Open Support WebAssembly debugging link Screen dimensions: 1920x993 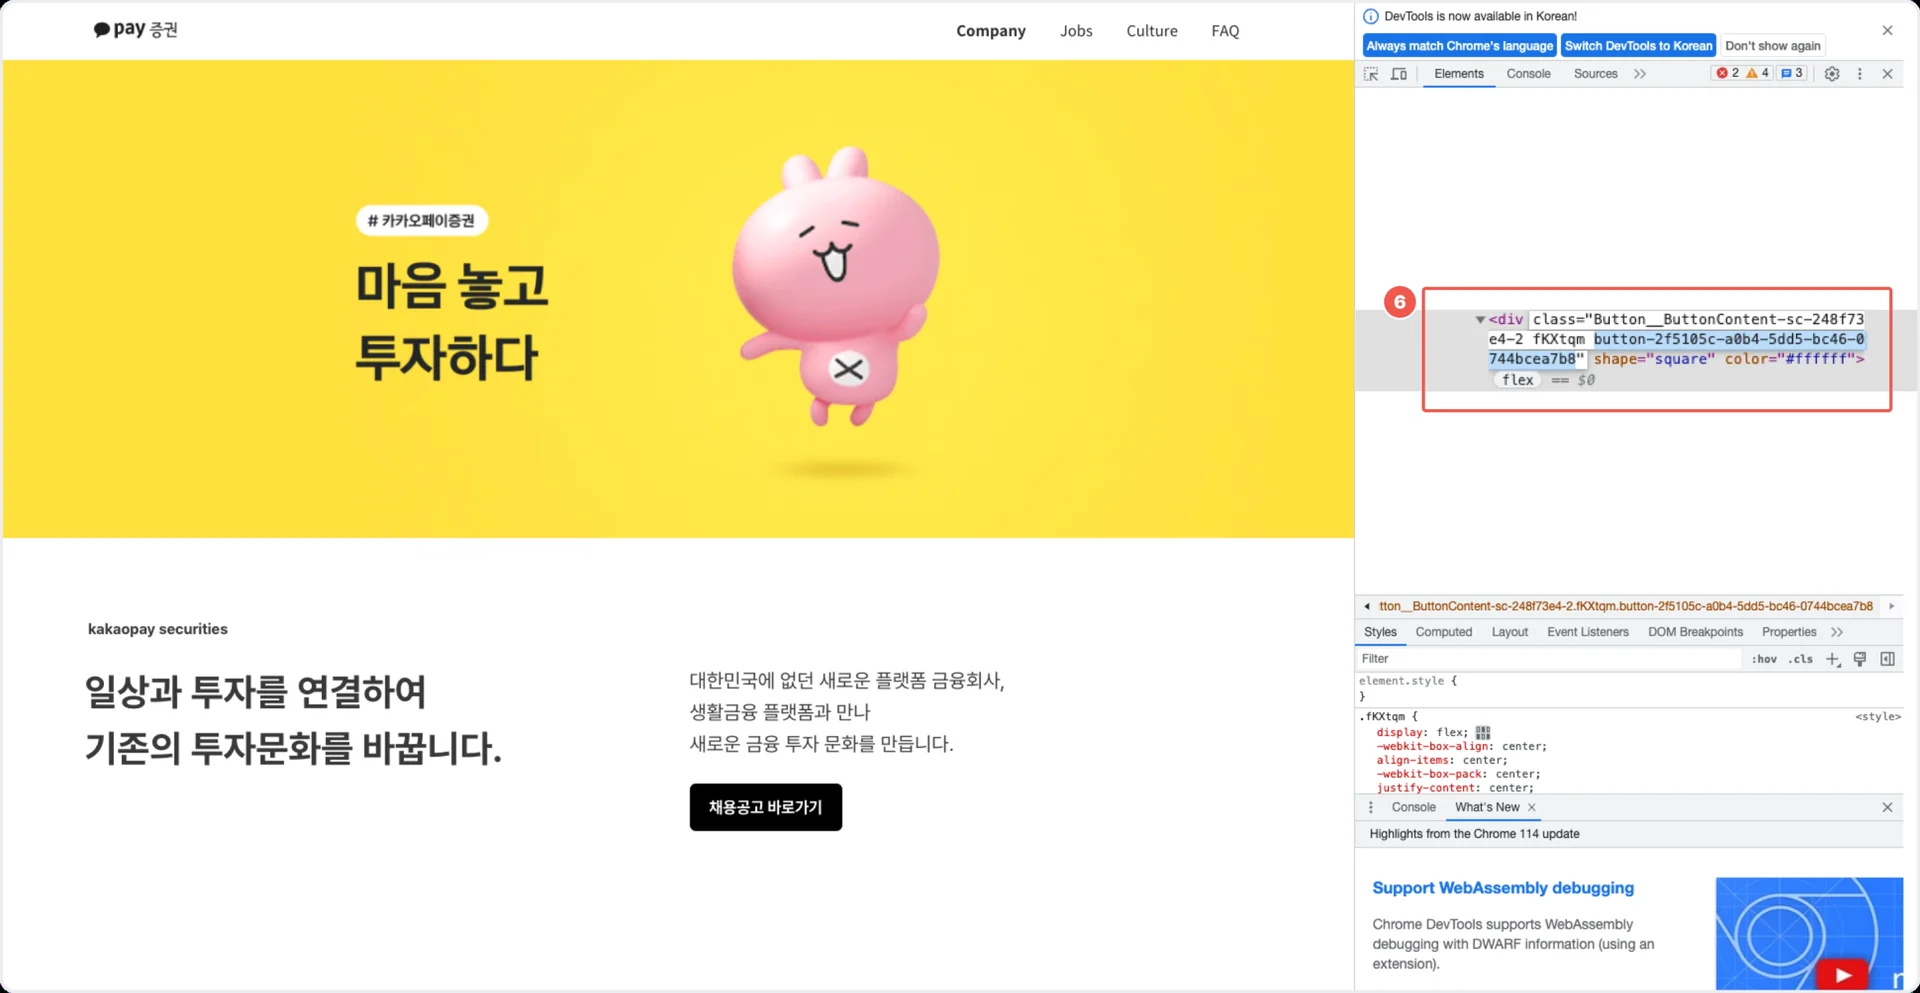tap(1503, 888)
